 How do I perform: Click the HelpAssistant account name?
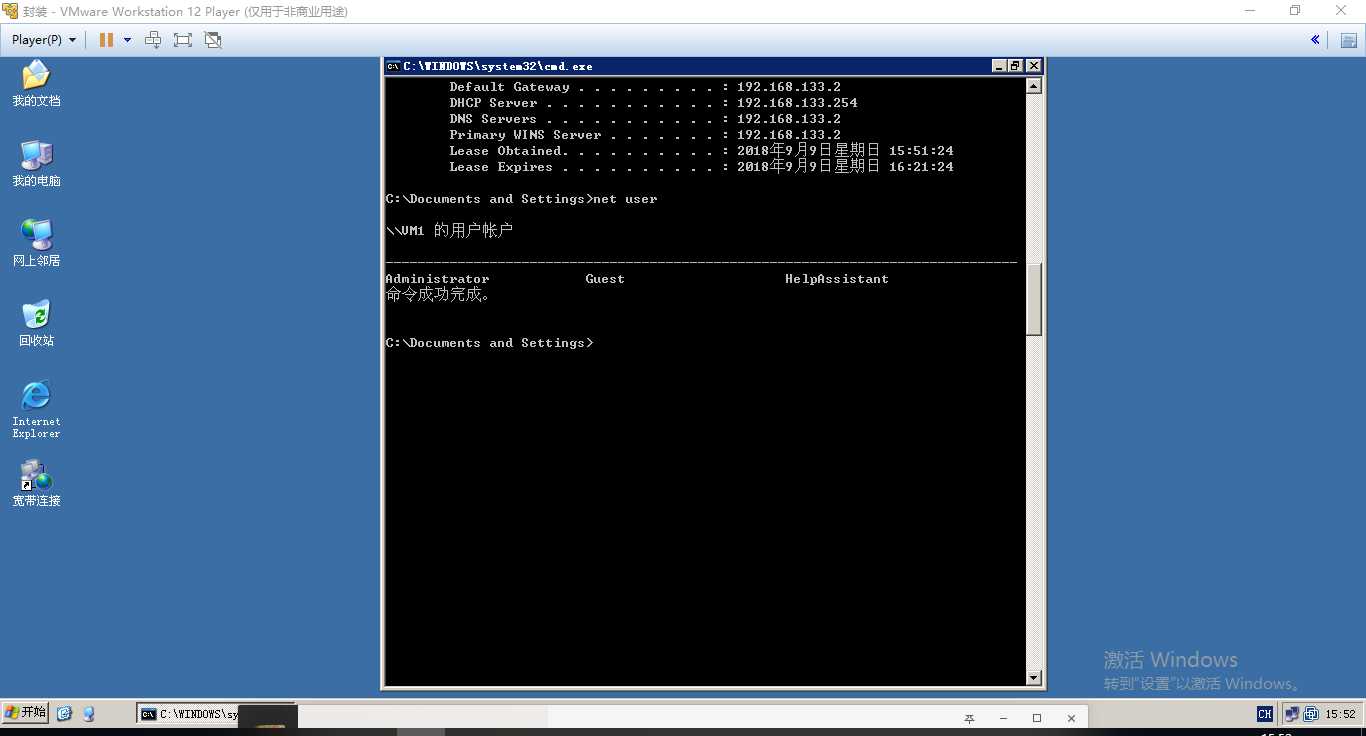coord(837,279)
